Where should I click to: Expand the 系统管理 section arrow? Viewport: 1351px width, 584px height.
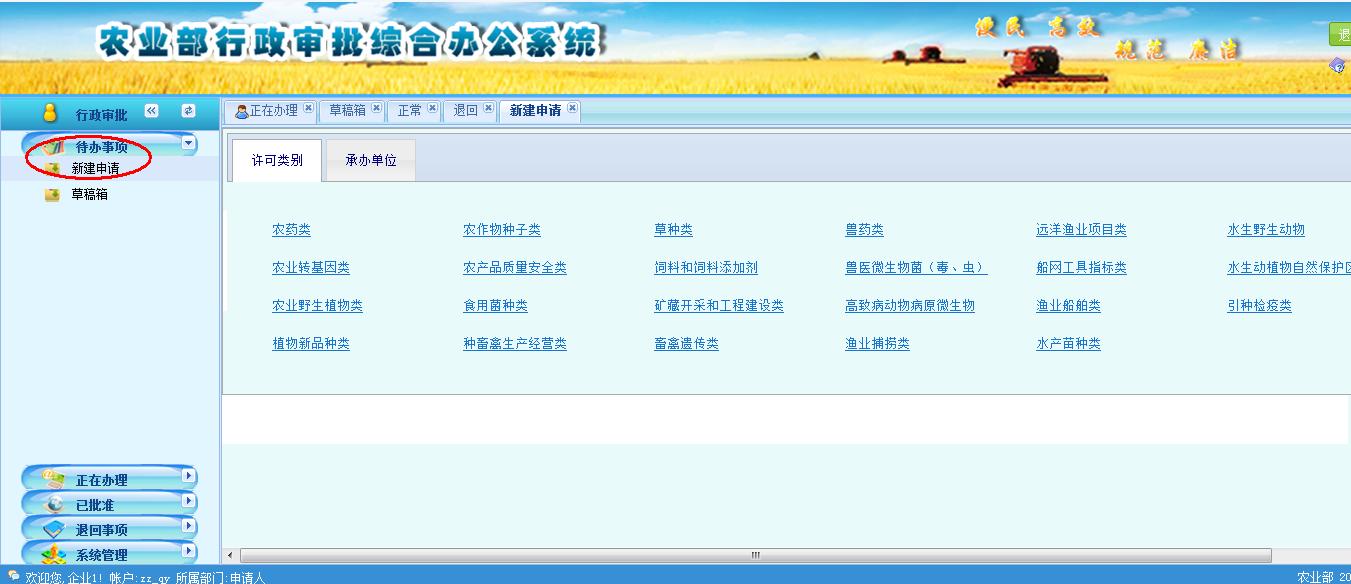(189, 551)
